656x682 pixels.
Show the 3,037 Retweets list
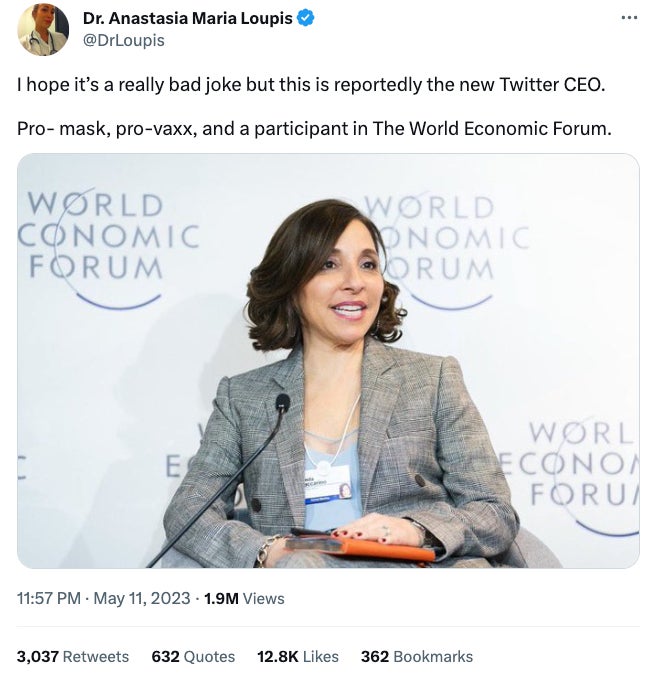pyautogui.click(x=73, y=656)
